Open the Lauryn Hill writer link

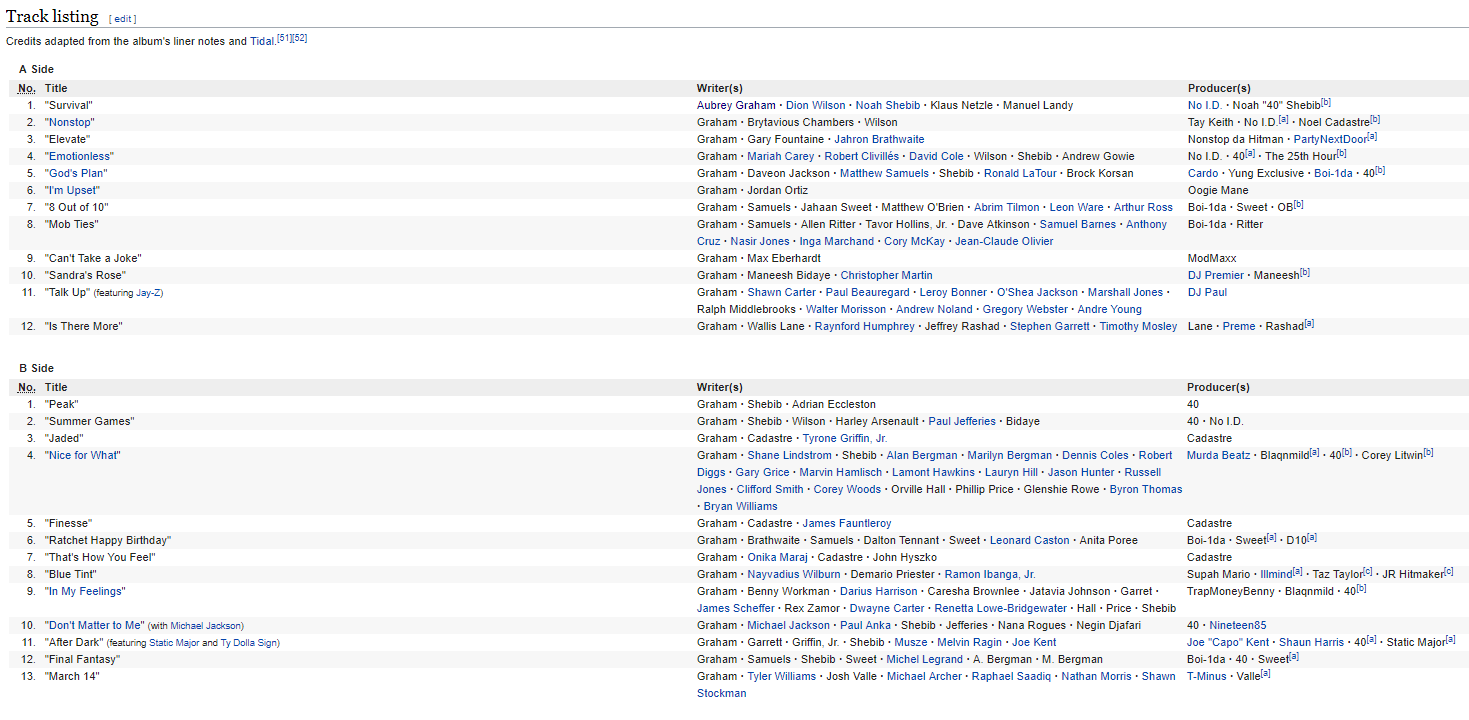tap(1011, 472)
